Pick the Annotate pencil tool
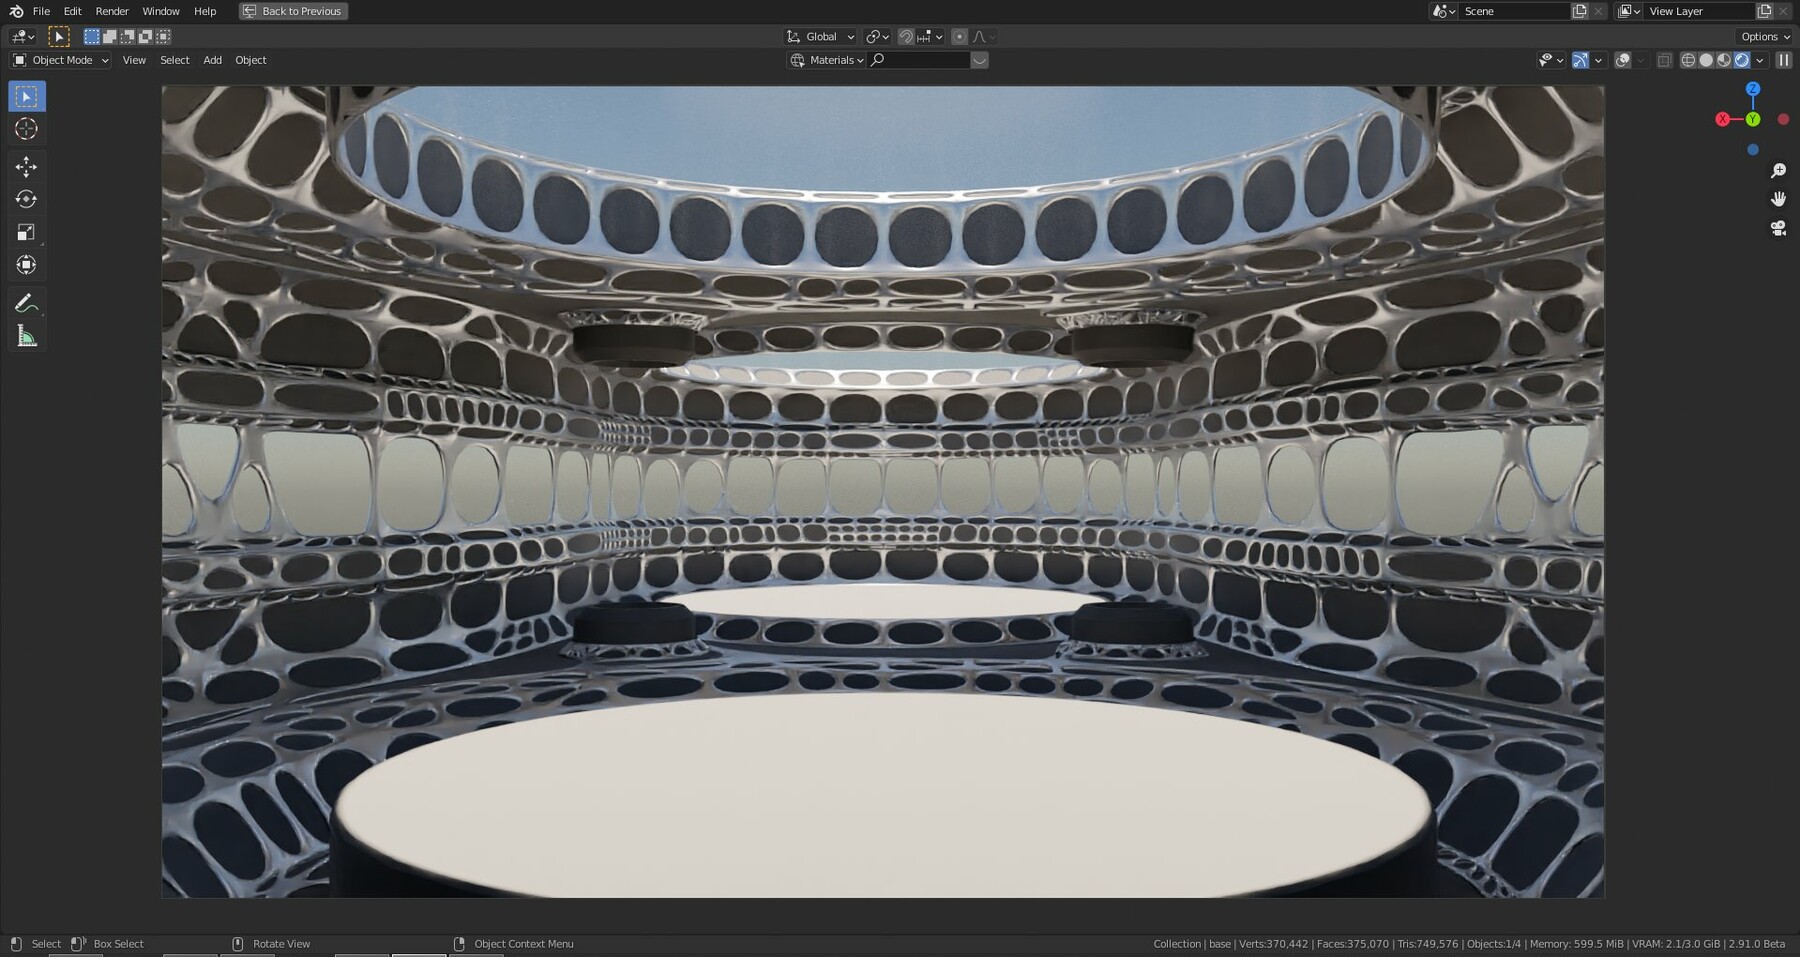The width and height of the screenshot is (1800, 957). (x=27, y=303)
